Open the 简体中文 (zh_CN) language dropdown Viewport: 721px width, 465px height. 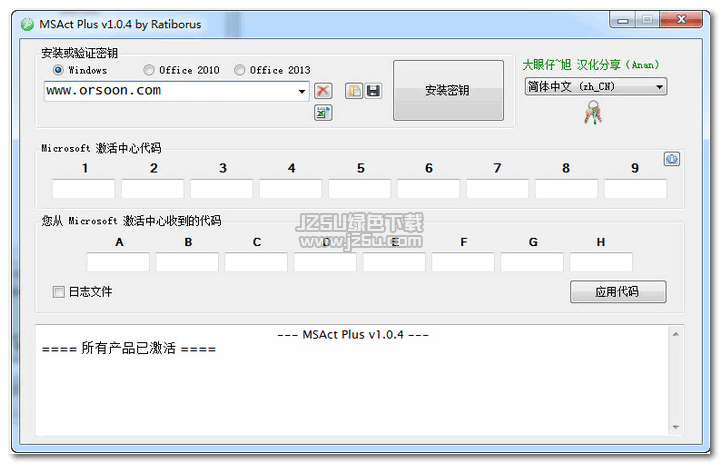point(595,86)
